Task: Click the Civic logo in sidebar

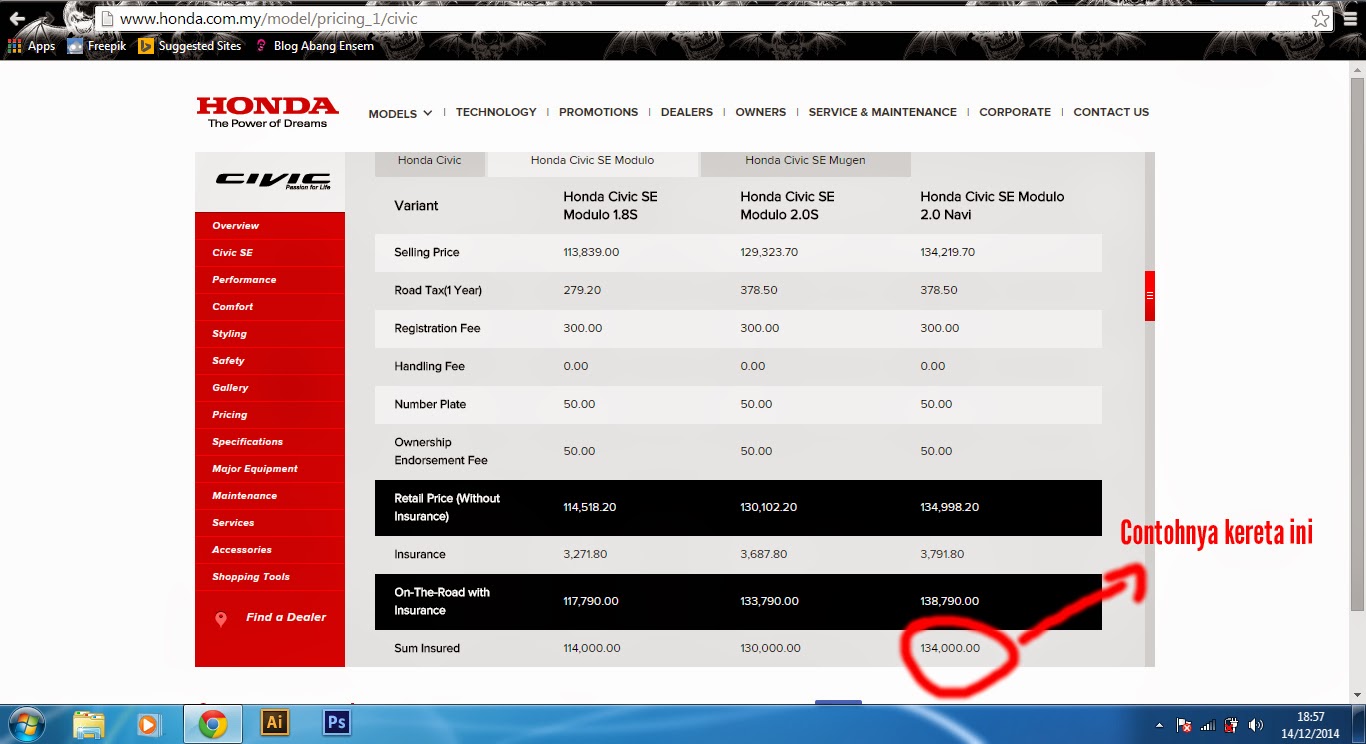Action: [273, 180]
